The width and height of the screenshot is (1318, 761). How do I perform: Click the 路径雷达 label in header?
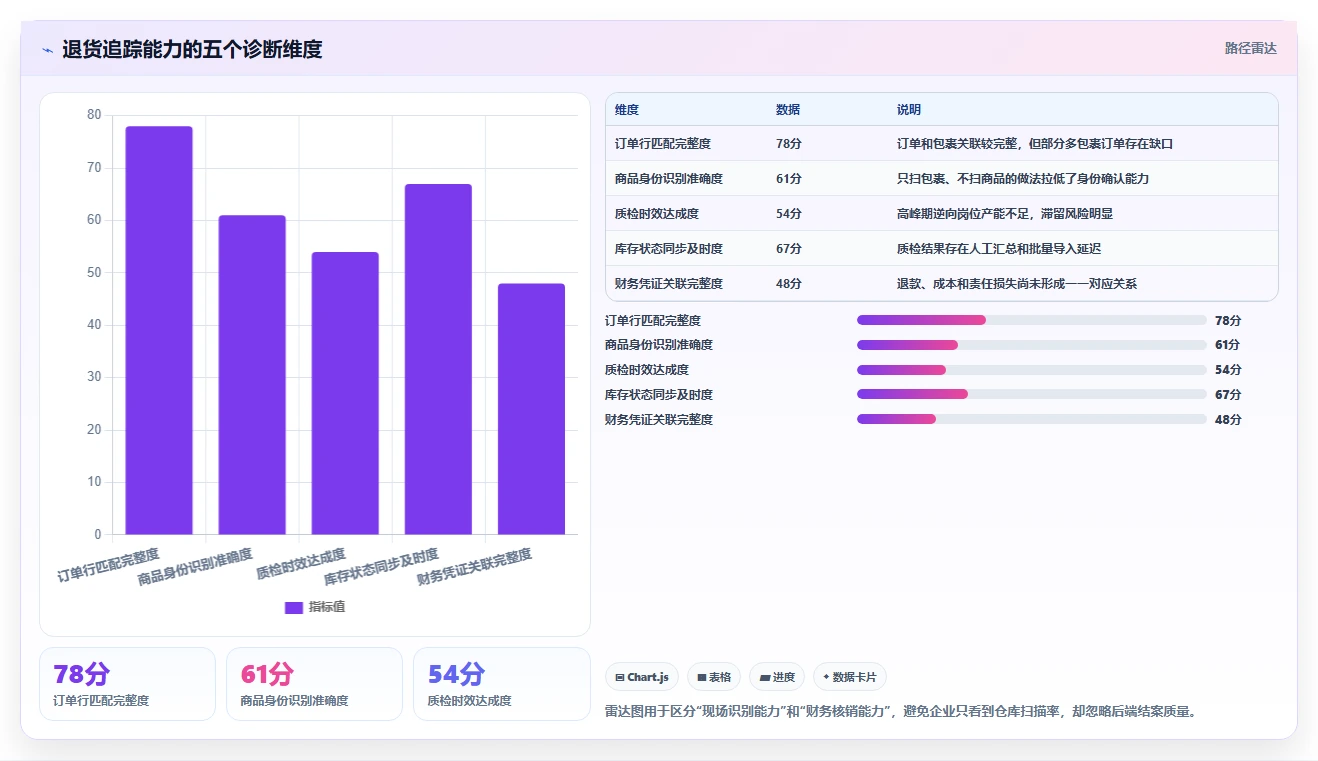[1251, 48]
